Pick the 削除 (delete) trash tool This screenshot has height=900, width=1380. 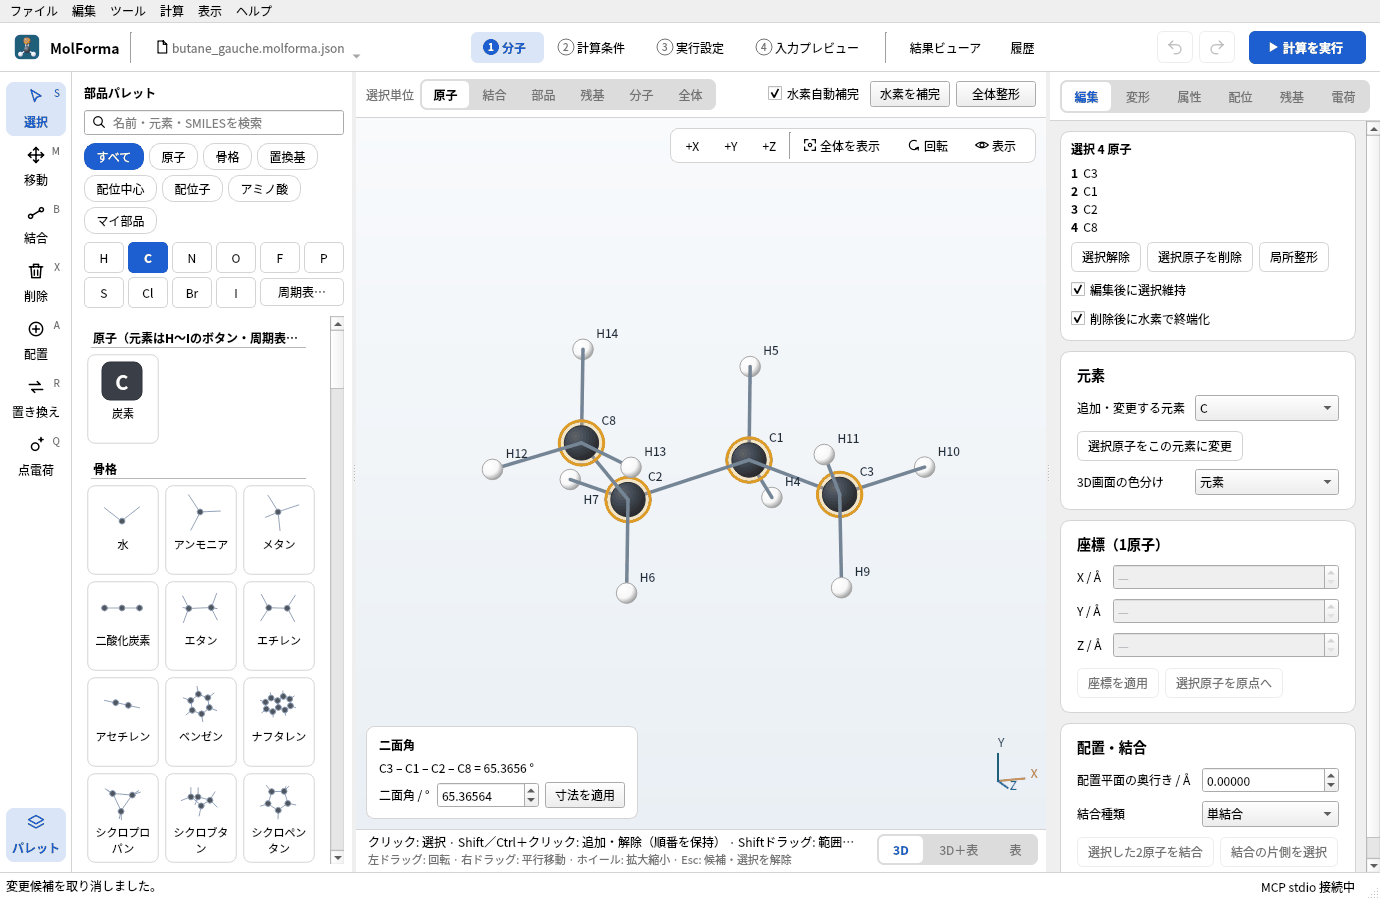[x=36, y=282]
